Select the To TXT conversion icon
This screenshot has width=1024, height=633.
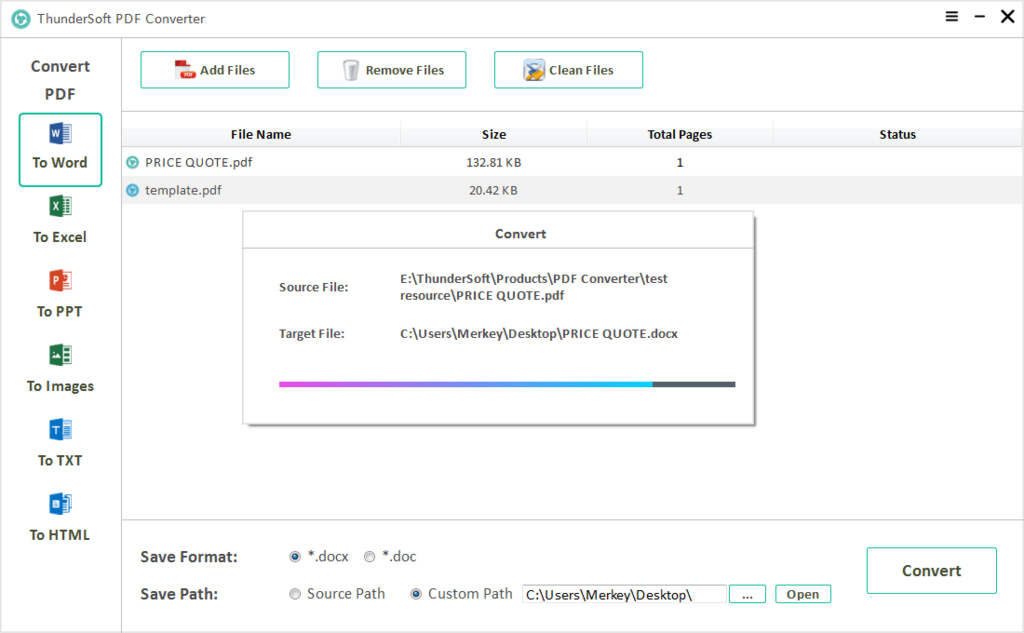60,430
